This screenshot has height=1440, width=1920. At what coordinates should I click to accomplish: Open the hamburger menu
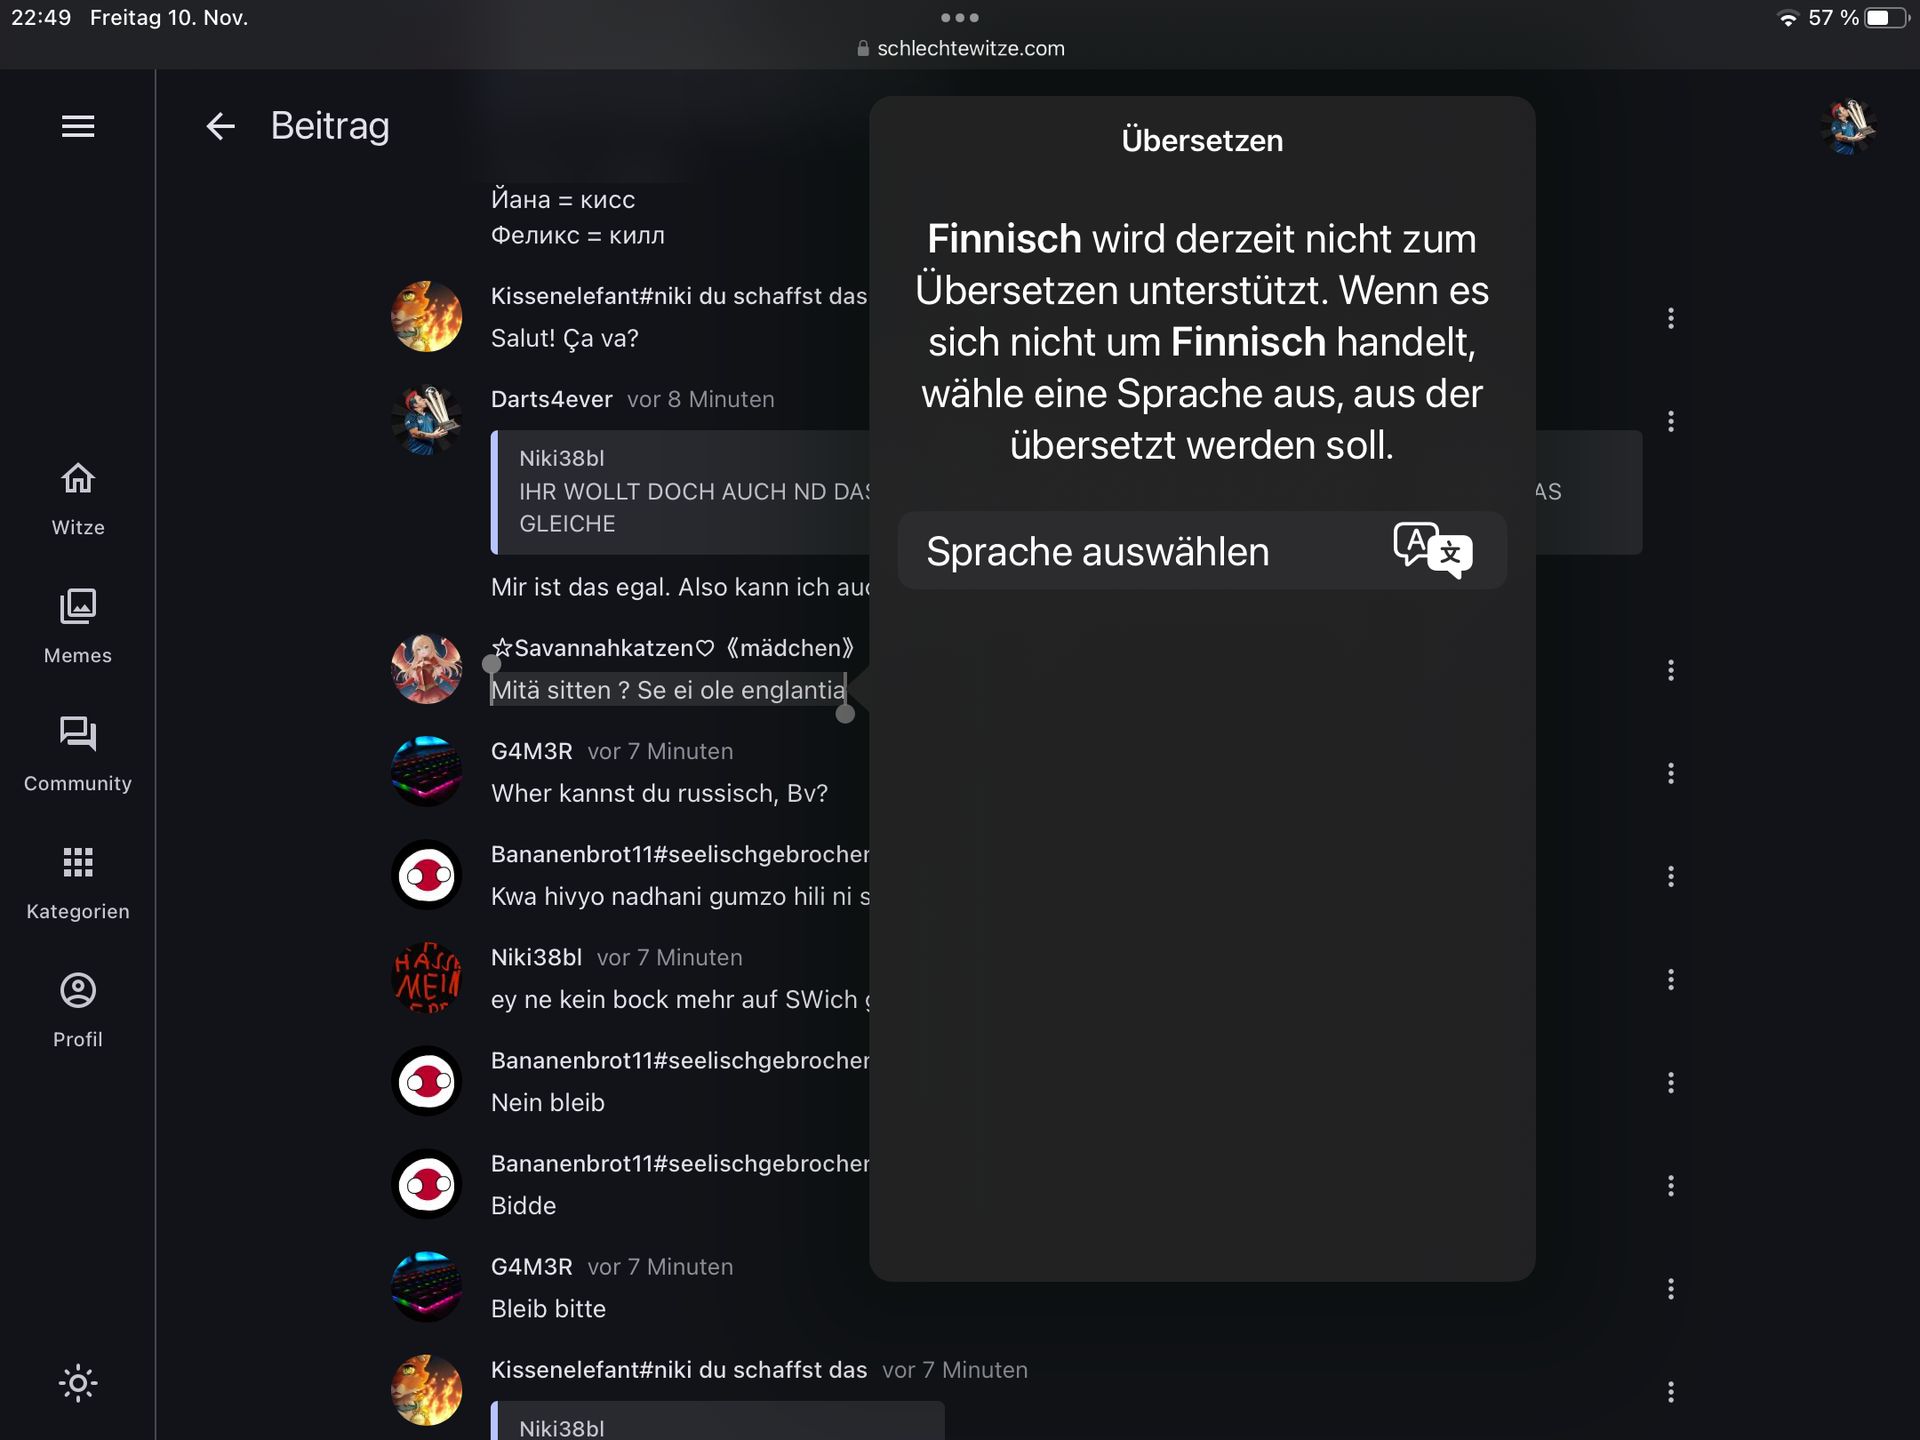(x=78, y=126)
